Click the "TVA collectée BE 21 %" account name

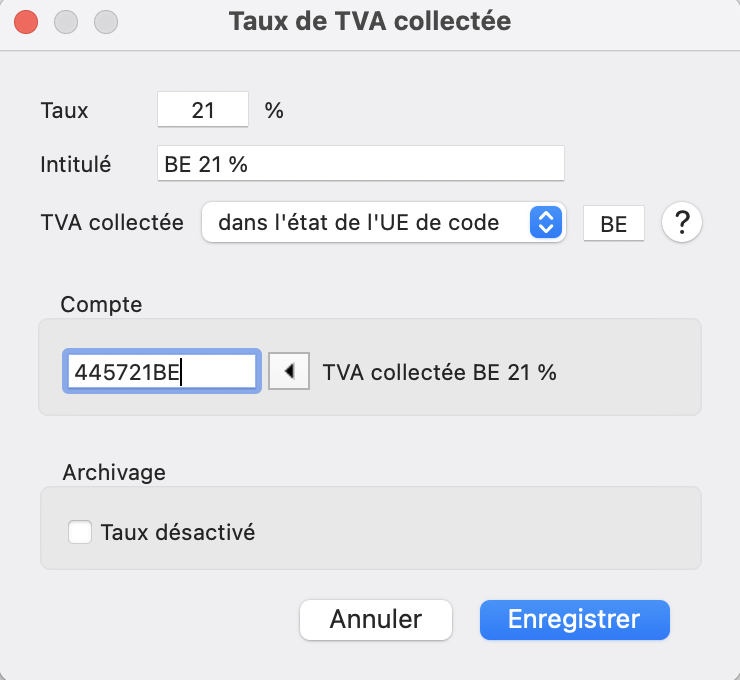tap(439, 372)
